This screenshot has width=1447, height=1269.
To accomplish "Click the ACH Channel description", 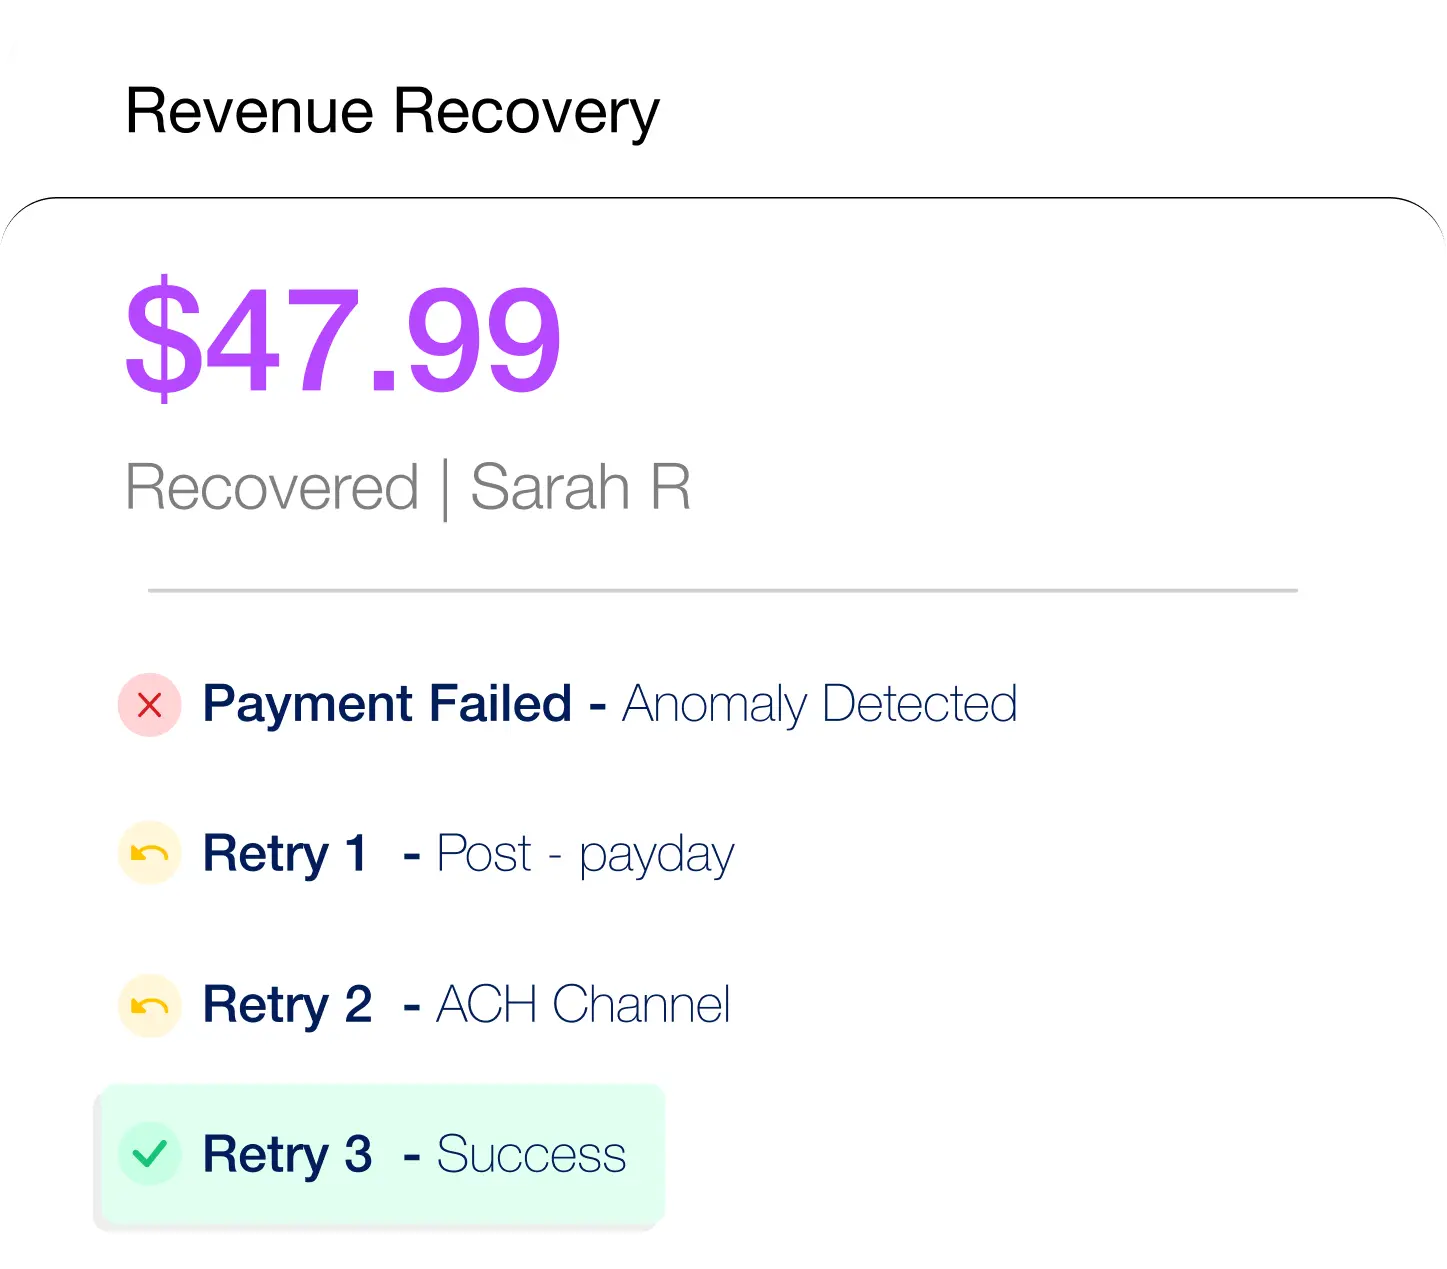I will click(x=583, y=1005).
